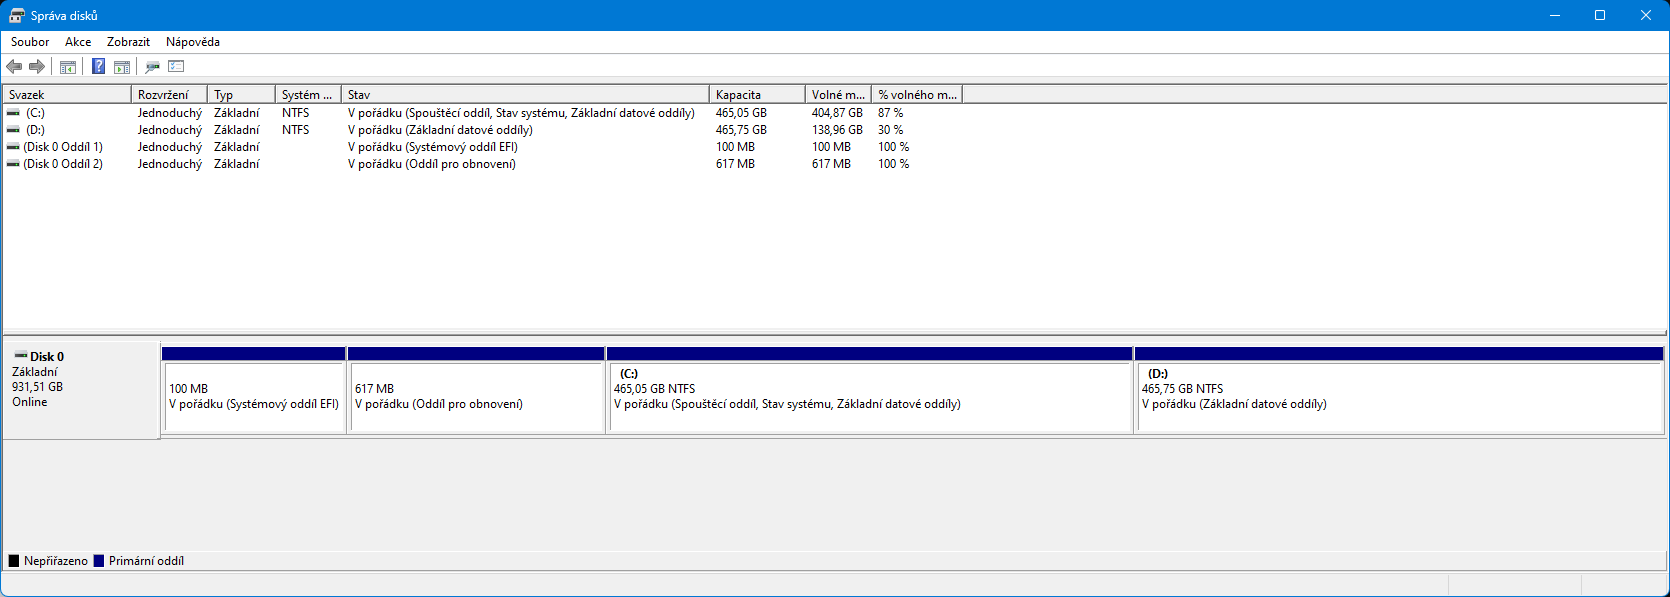Select the (C:) 465,05 GB NTFS partition block

[869, 395]
